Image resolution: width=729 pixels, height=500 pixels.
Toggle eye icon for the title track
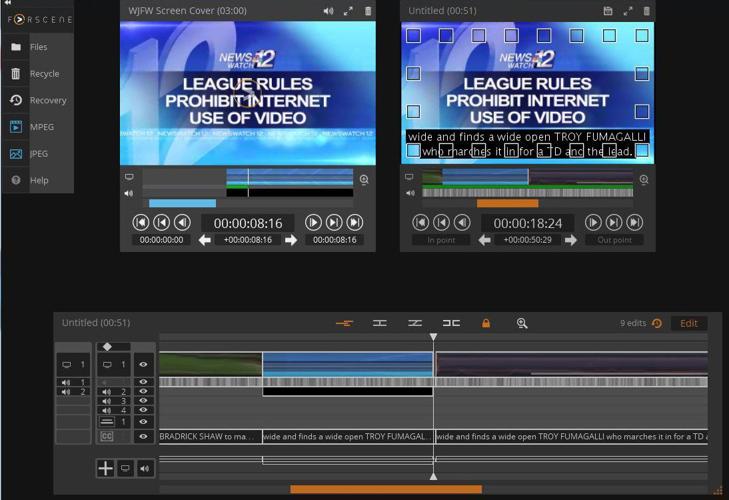143,422
